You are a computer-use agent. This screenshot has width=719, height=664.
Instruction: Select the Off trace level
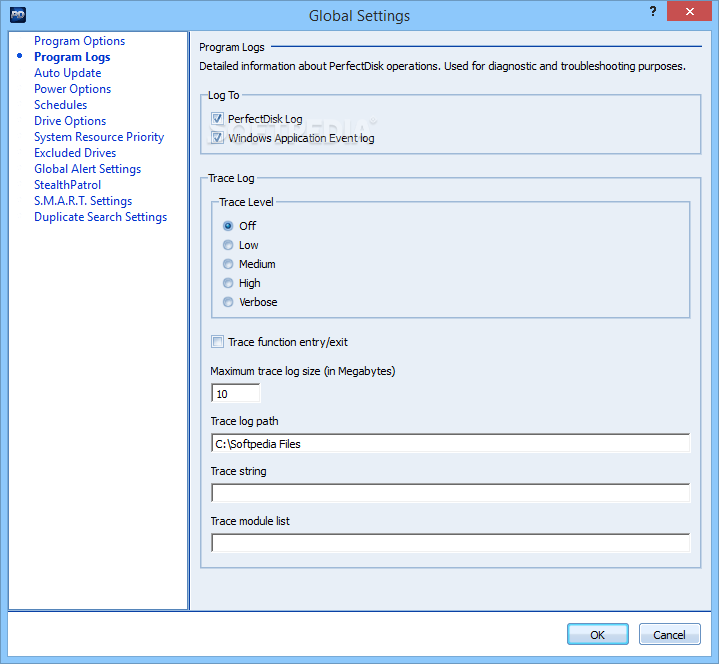(x=227, y=226)
